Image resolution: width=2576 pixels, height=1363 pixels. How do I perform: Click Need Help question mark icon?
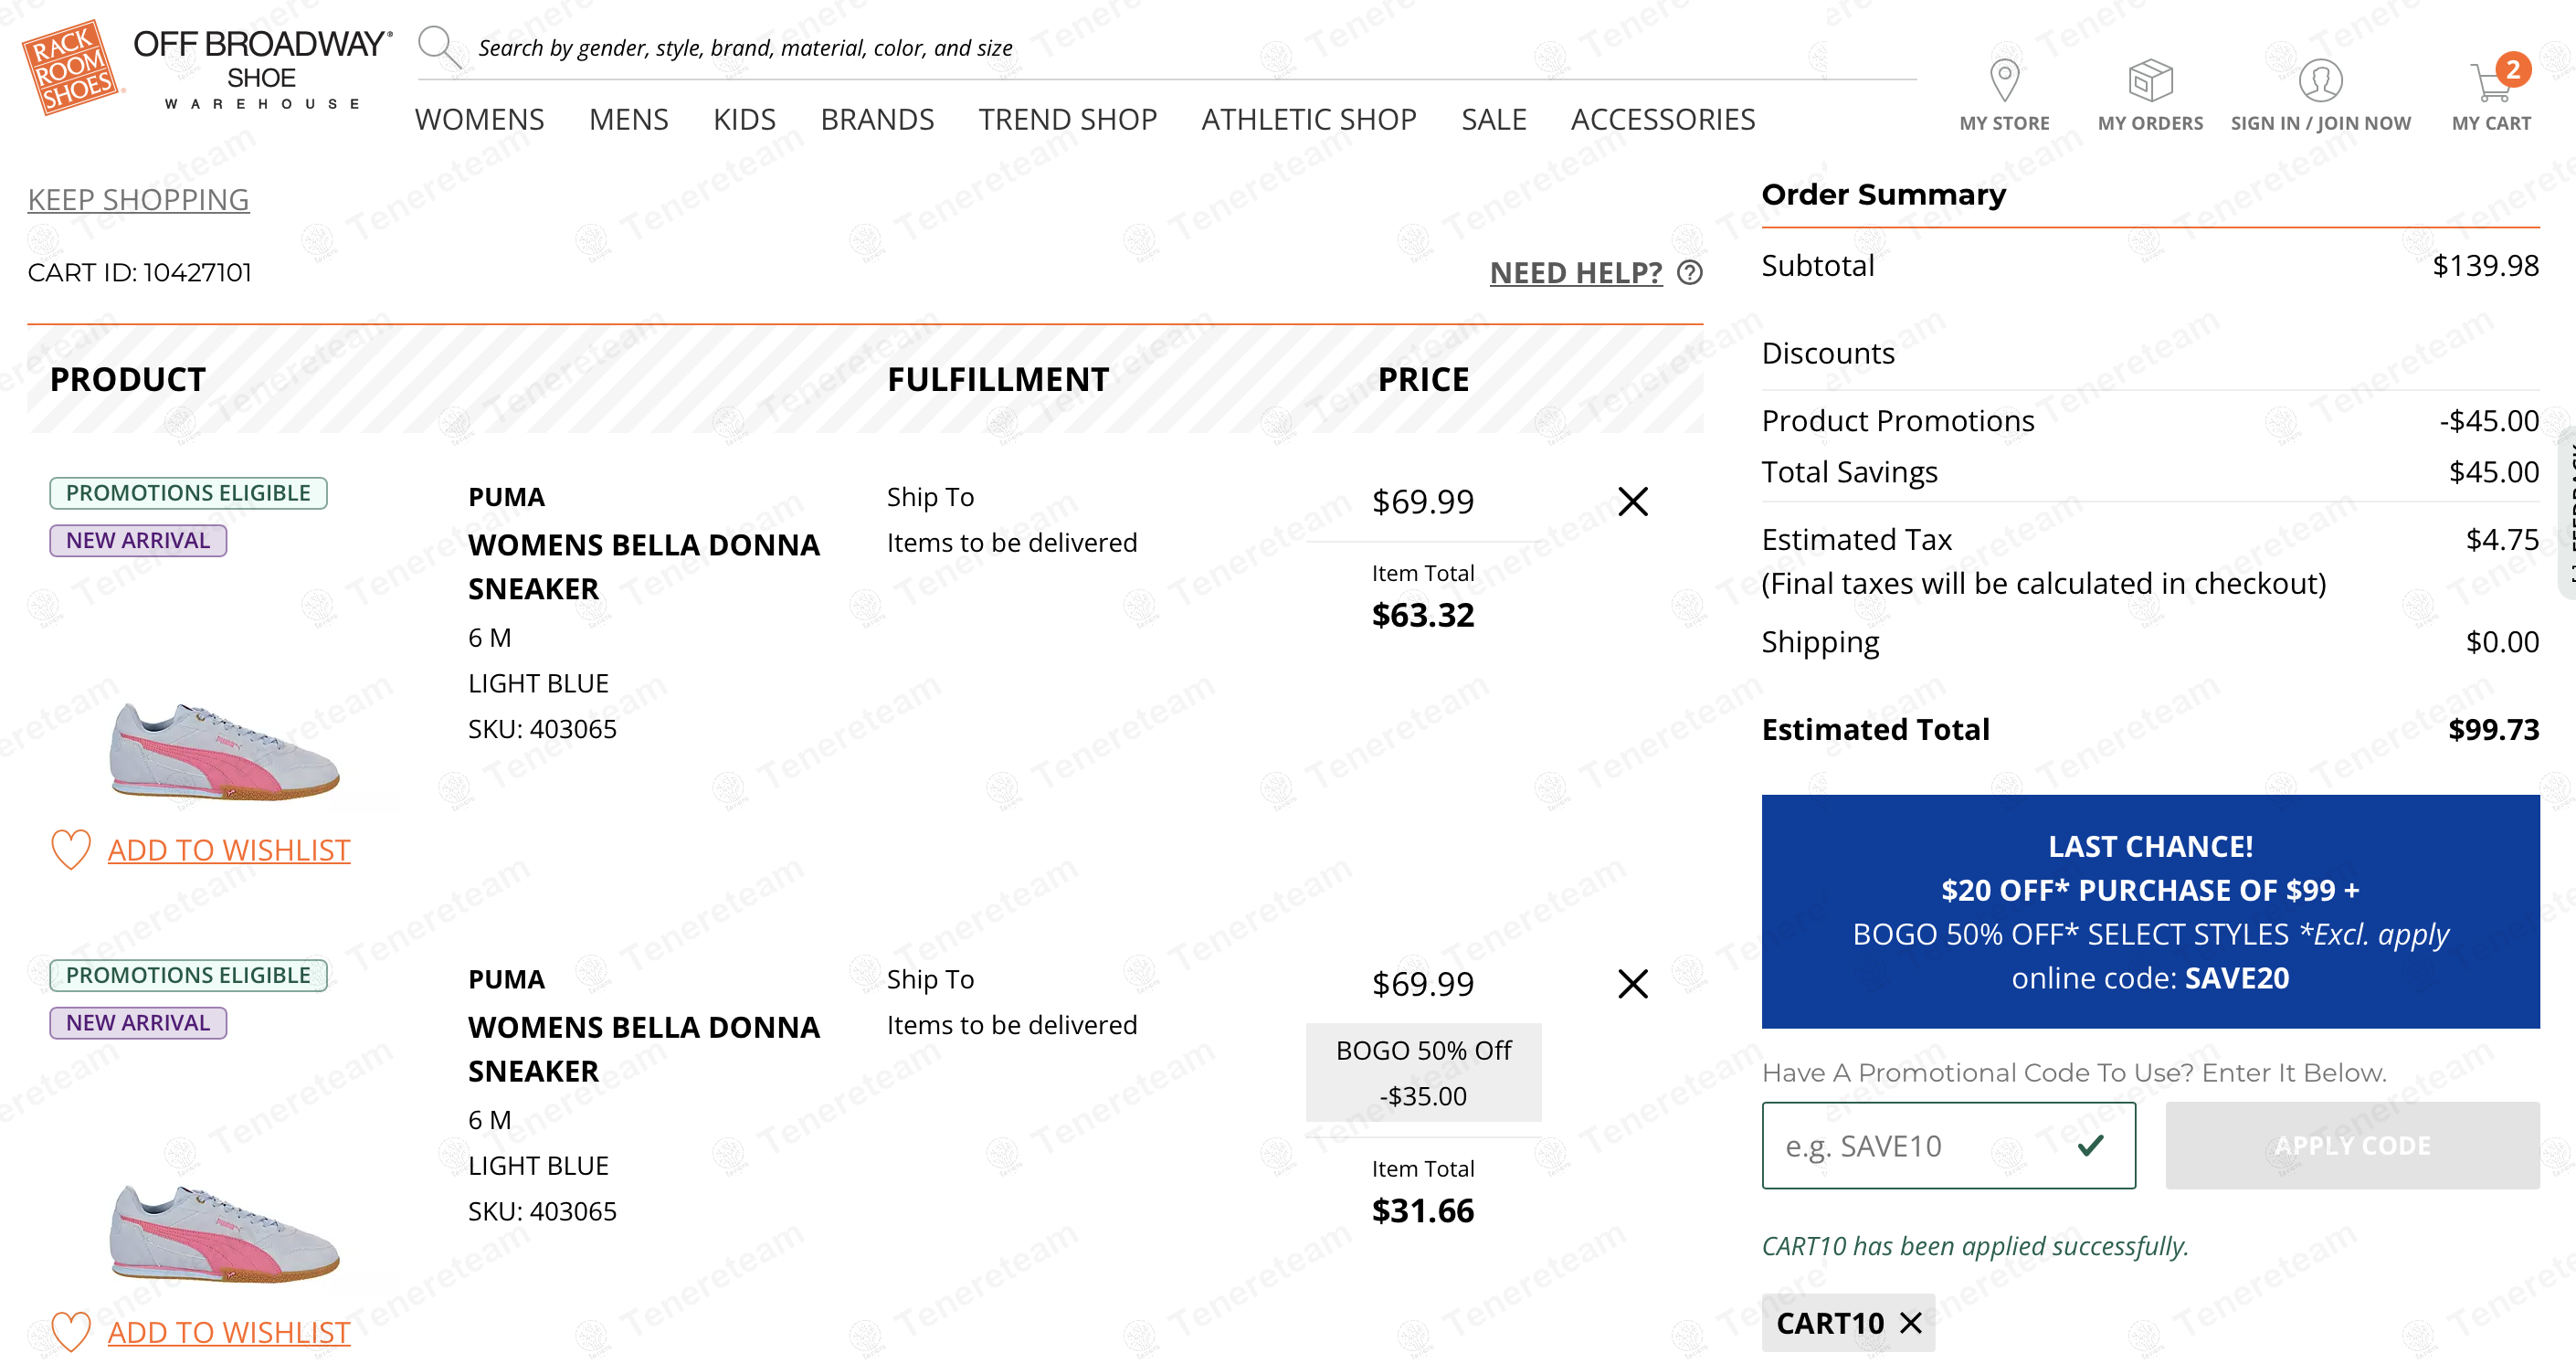point(1690,272)
